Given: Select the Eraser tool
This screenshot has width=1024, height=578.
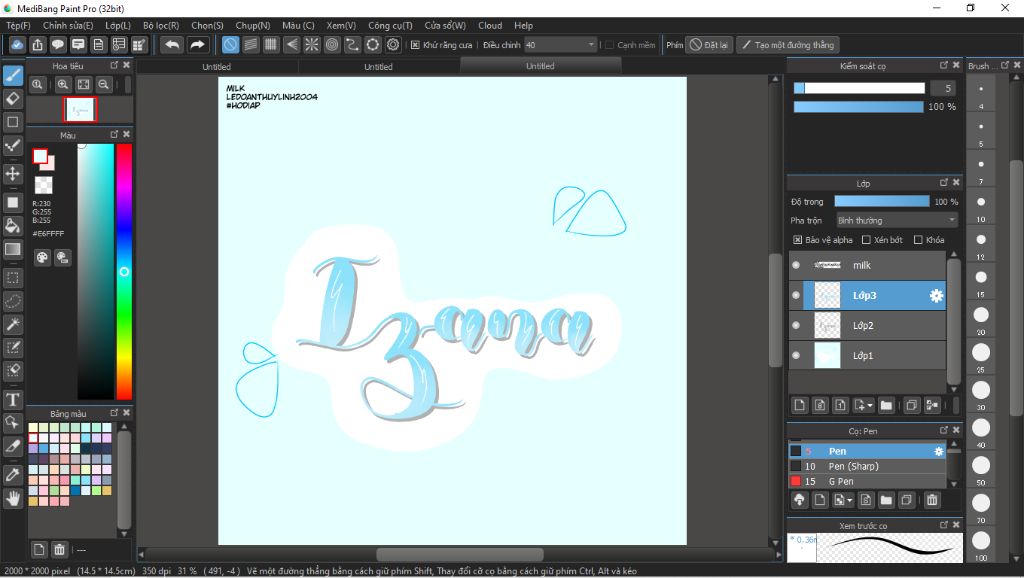Looking at the screenshot, I should (12, 99).
